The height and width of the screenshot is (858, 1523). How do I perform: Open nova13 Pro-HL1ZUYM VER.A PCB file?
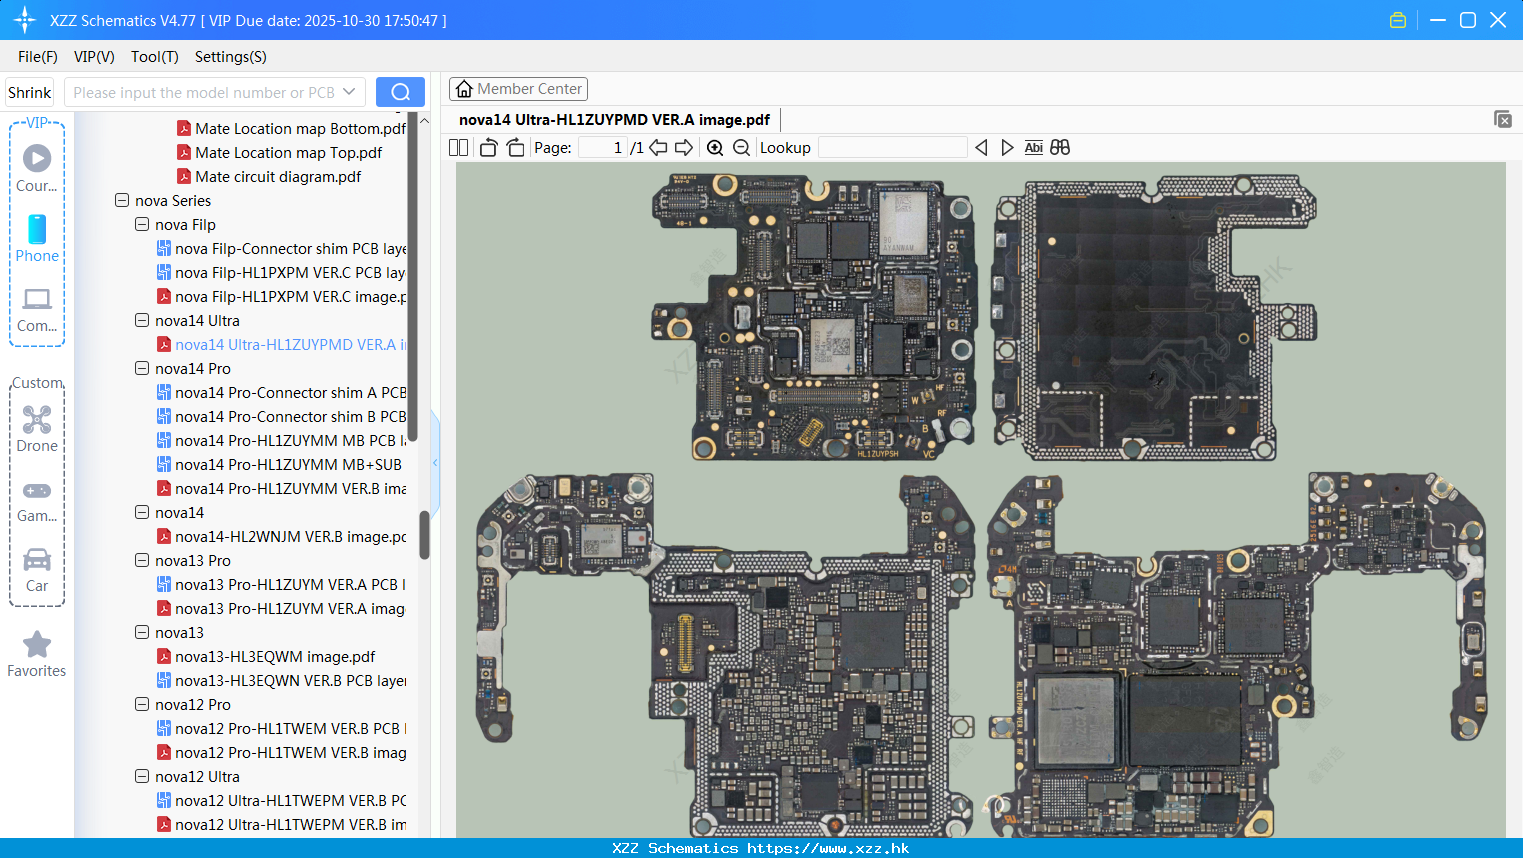point(281,584)
